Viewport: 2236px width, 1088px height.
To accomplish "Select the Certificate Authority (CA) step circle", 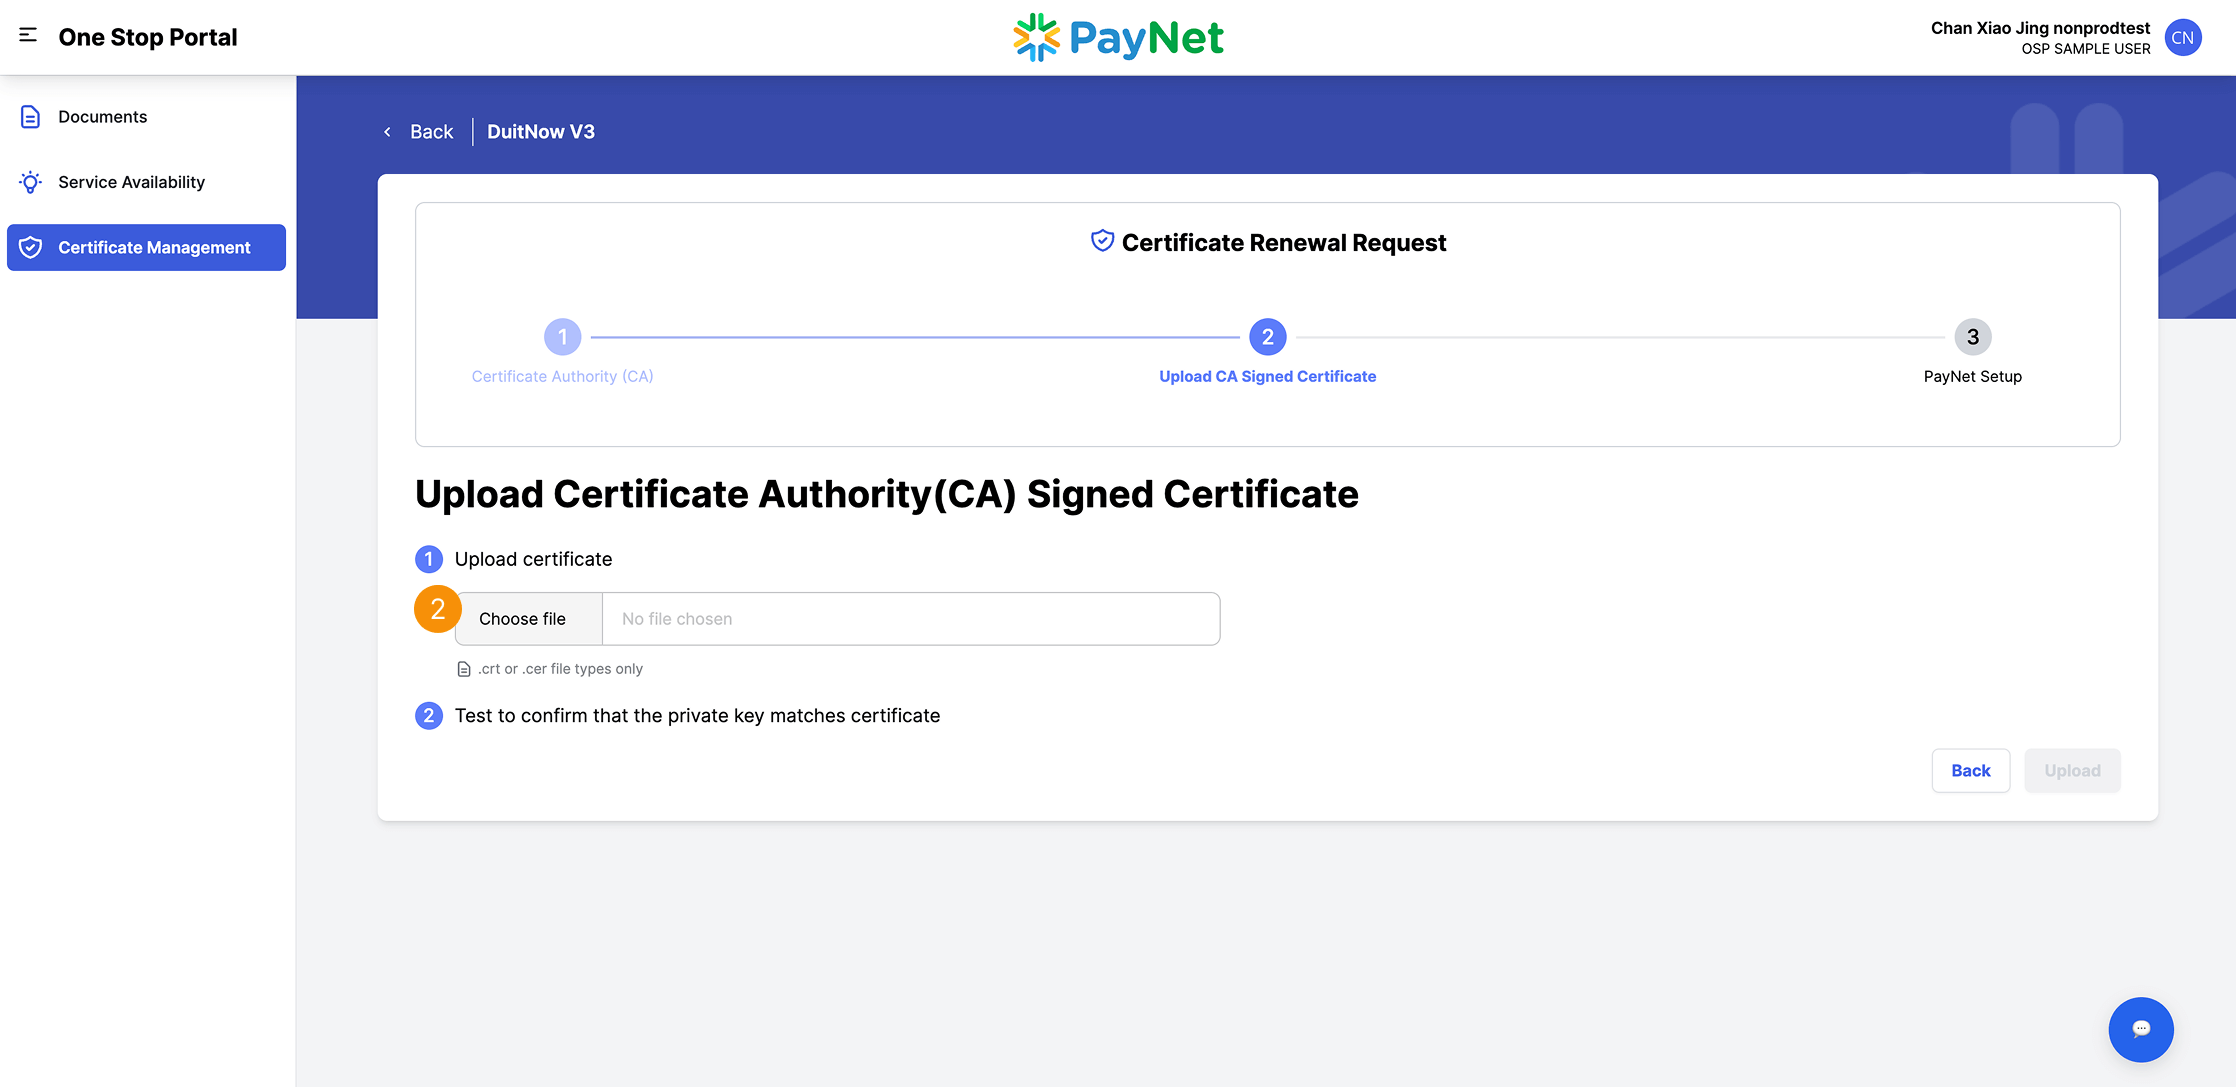I will pyautogui.click(x=562, y=337).
